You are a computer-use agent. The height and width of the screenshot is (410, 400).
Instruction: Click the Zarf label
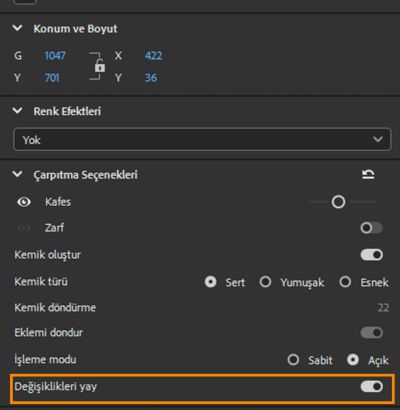pos(54,228)
